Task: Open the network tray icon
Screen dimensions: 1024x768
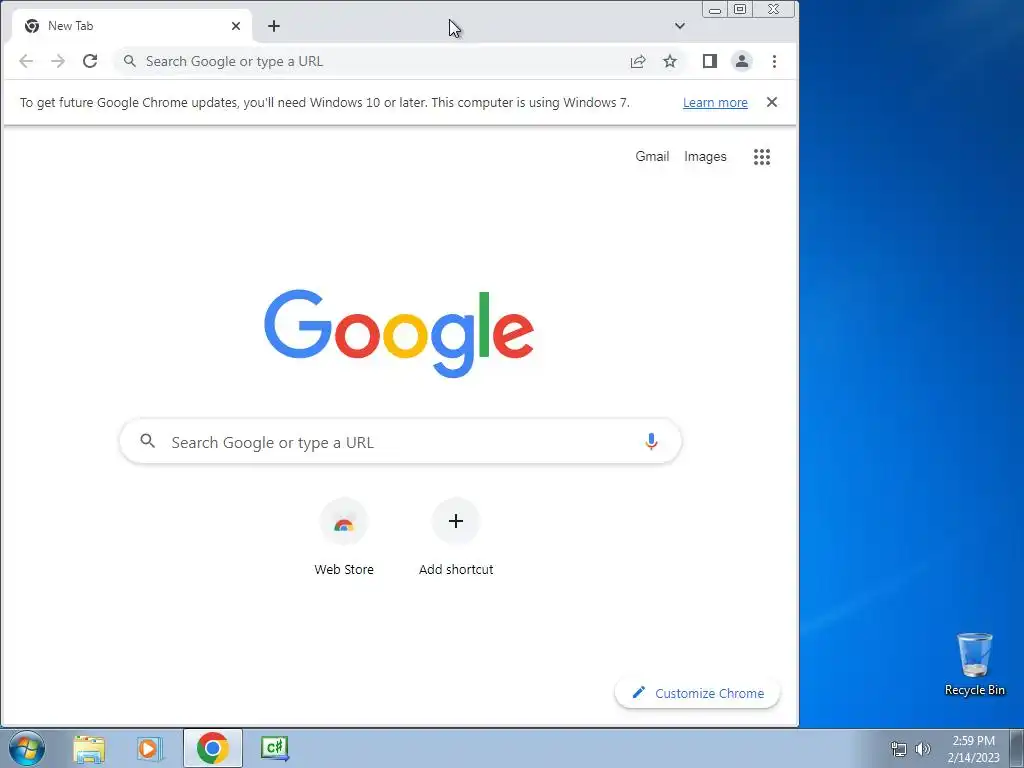Action: pyautogui.click(x=899, y=749)
